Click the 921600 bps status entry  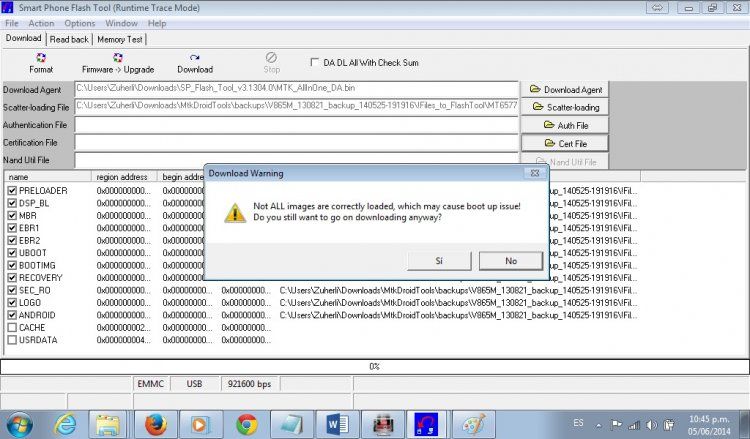coord(249,384)
